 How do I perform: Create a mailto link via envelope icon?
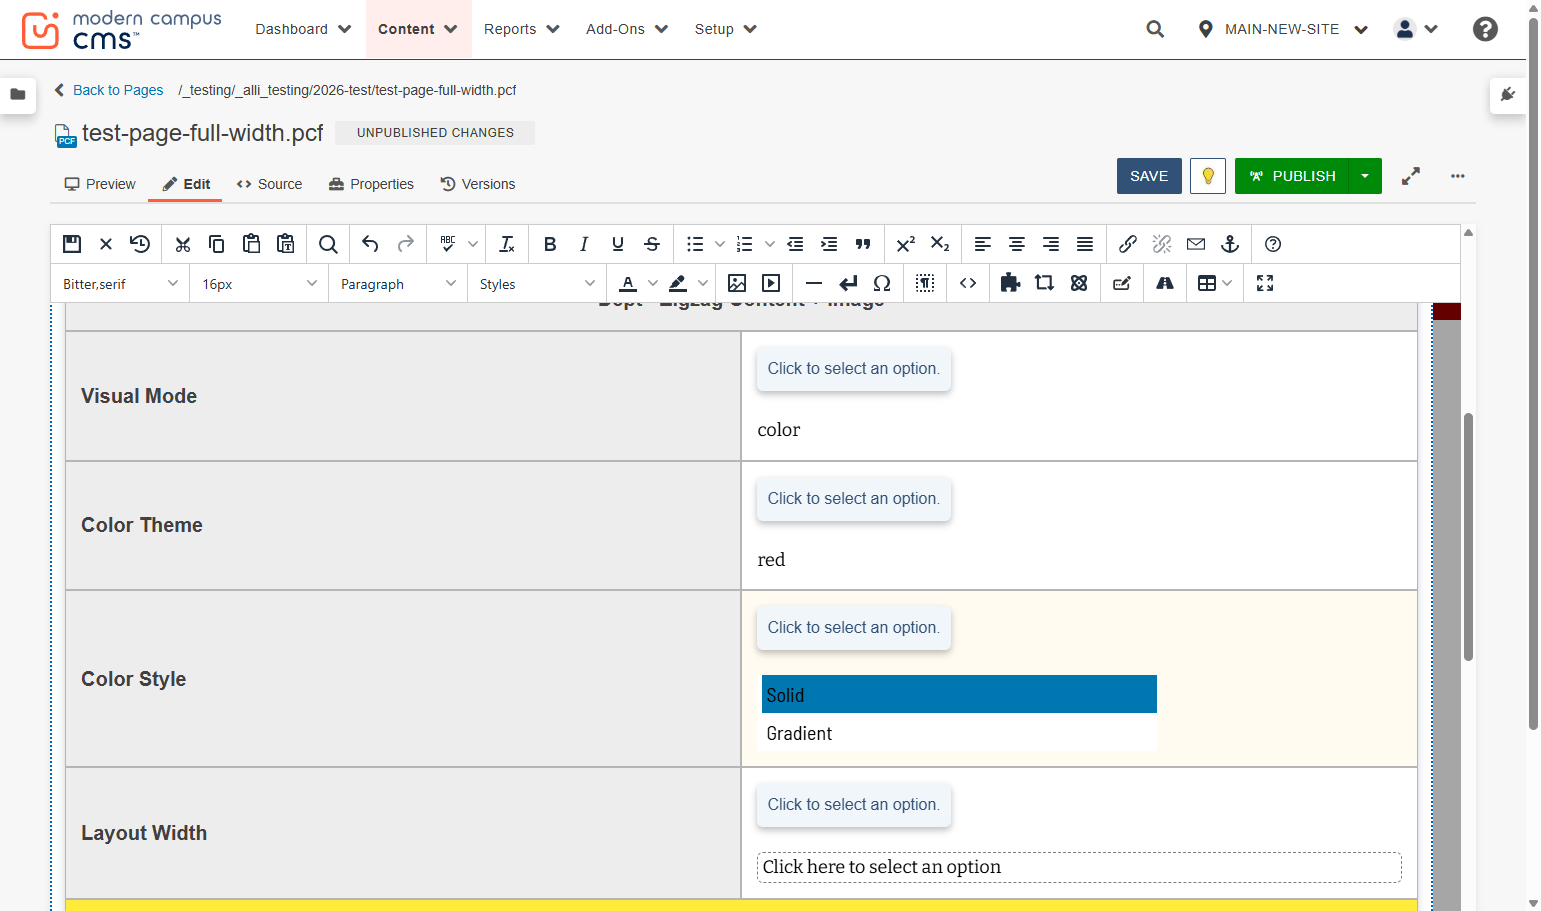point(1196,244)
